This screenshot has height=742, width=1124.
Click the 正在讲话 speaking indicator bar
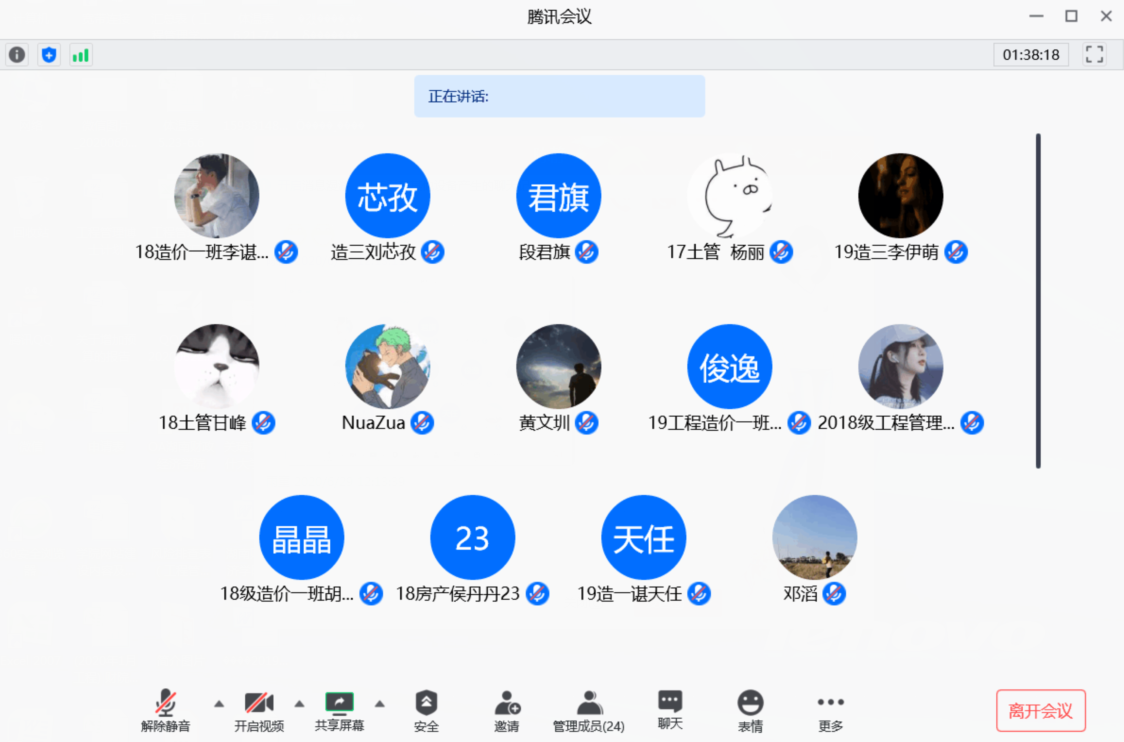pyautogui.click(x=559, y=96)
